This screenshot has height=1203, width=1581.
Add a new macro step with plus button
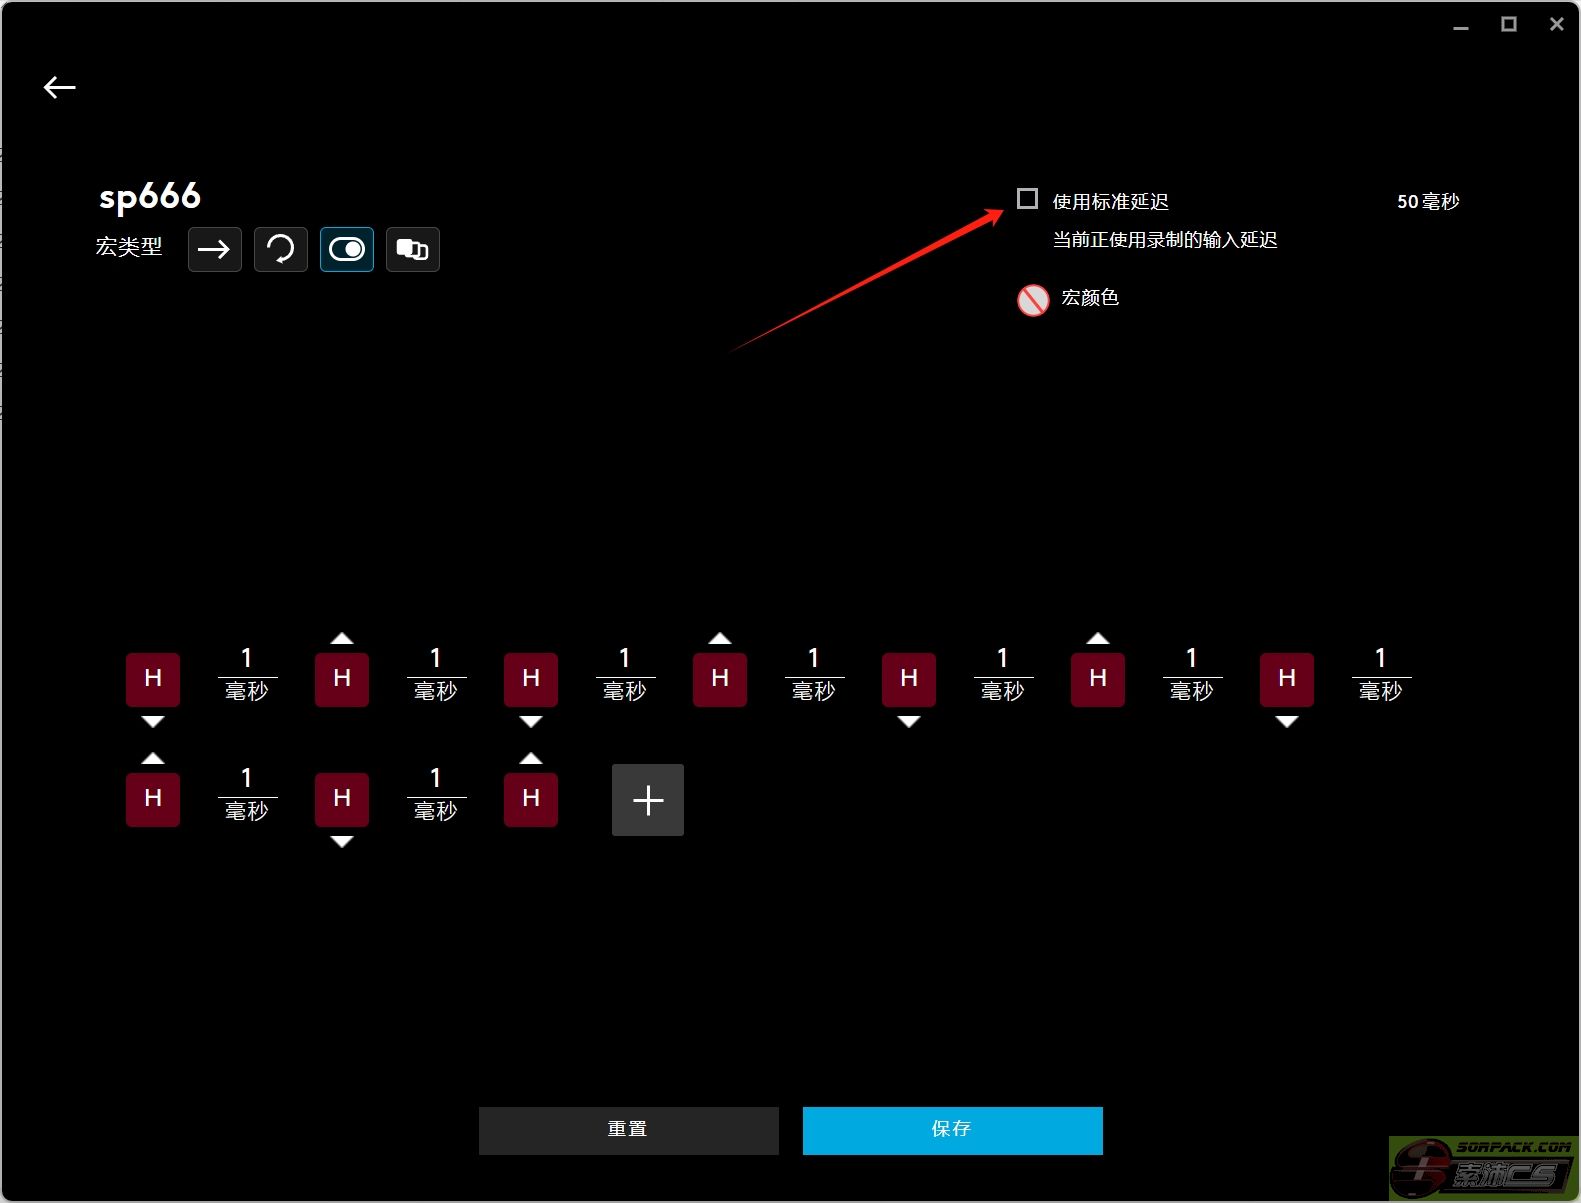tap(648, 800)
